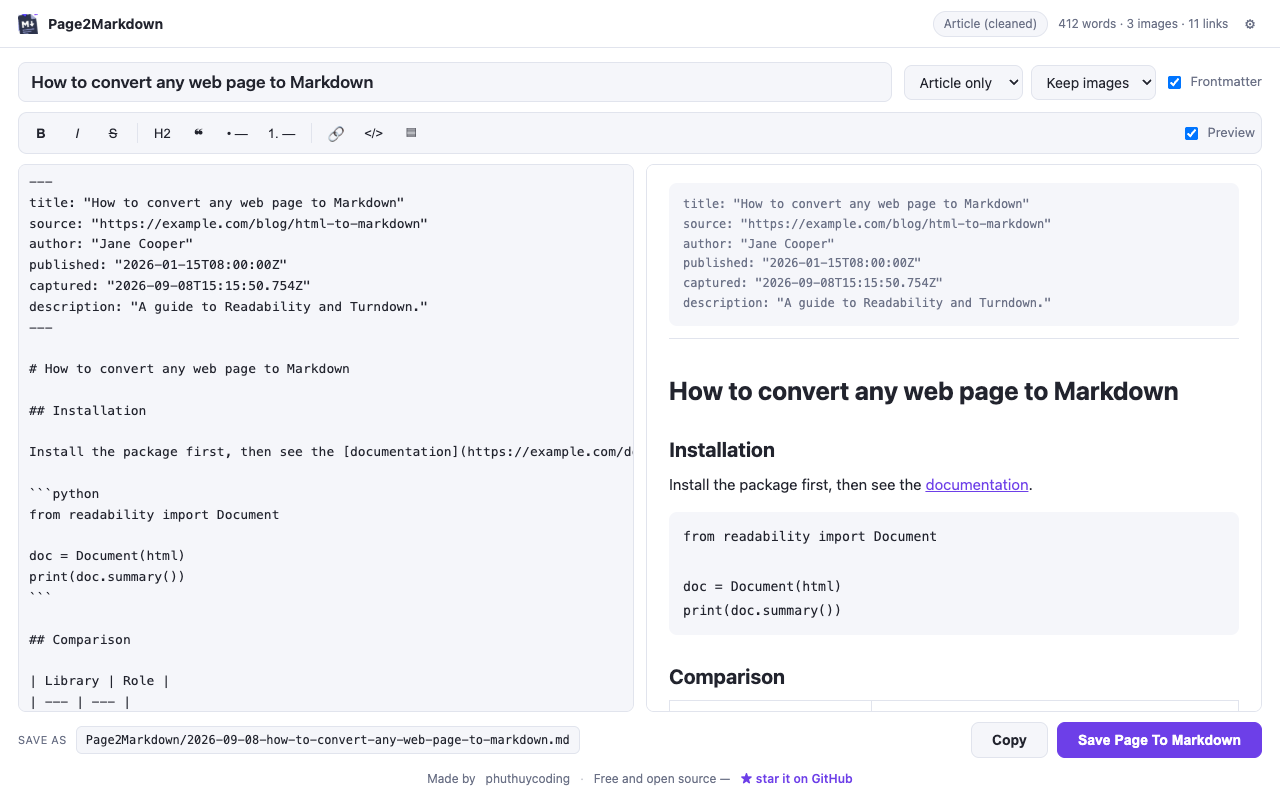
Task: Click the word count stats text
Action: click(x=1143, y=24)
